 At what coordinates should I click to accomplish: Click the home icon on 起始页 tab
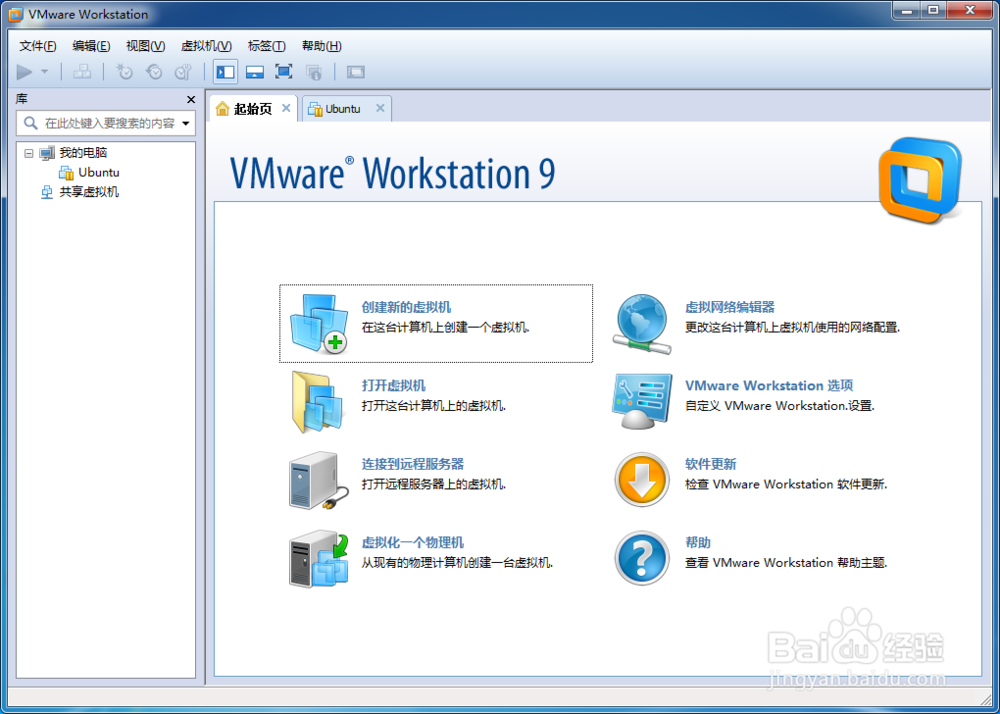(x=222, y=109)
